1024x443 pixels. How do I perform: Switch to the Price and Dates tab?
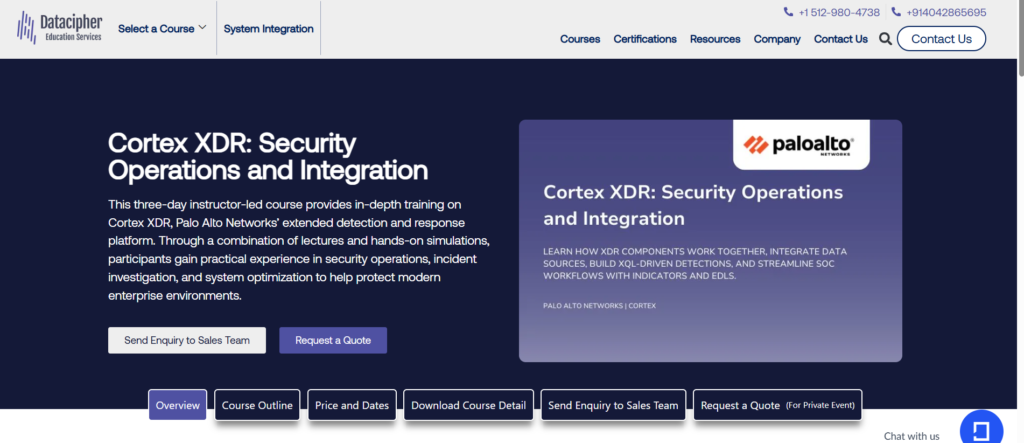(352, 405)
